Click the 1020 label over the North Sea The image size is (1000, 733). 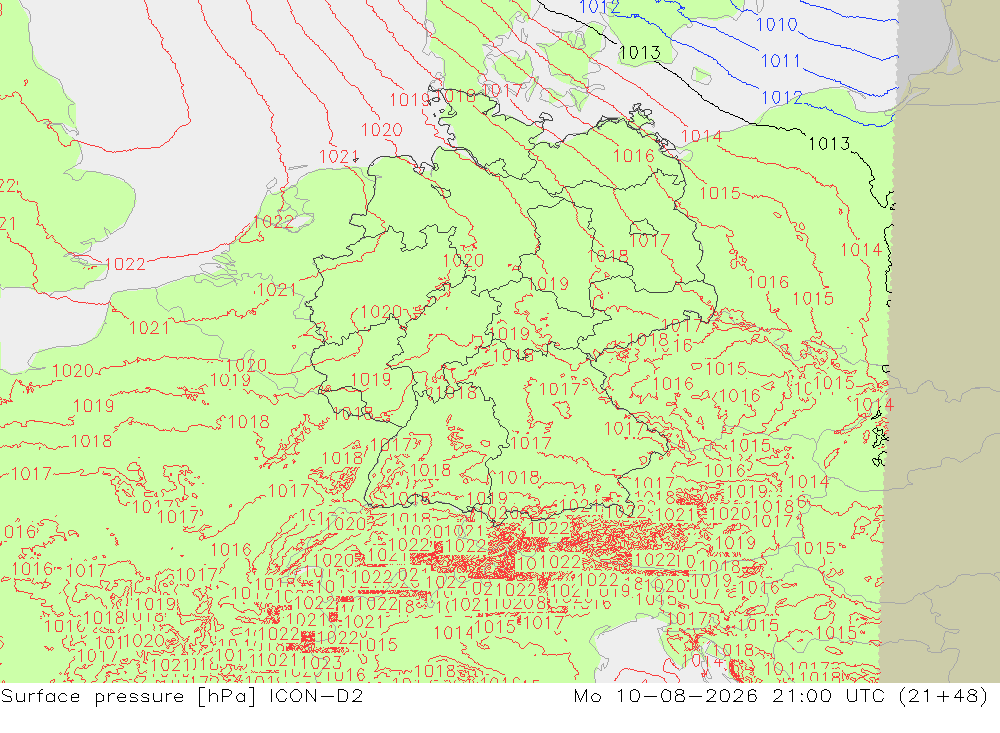tap(381, 130)
